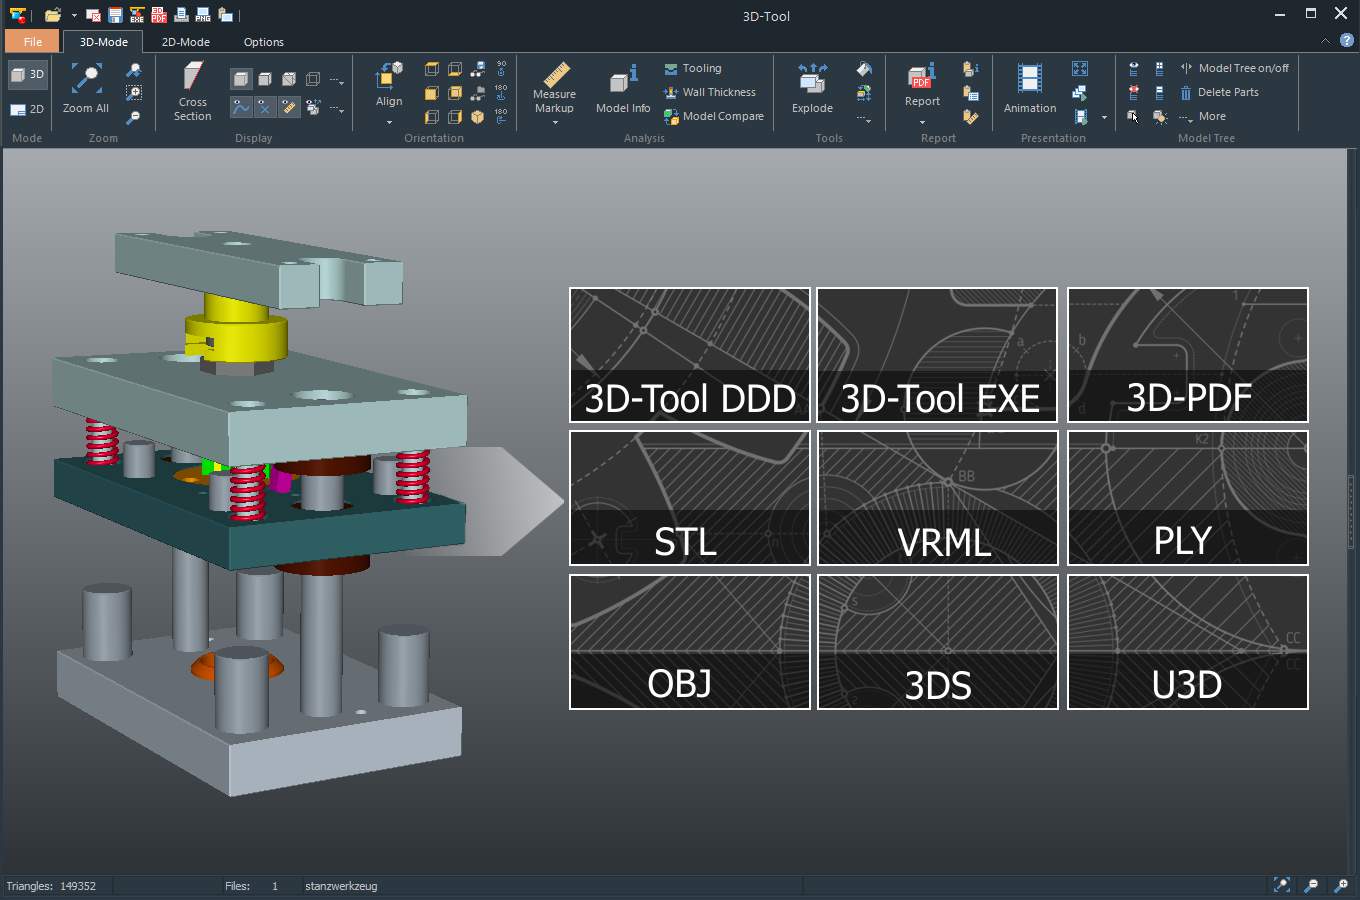Switch to the 2D-Mode tab

185,42
